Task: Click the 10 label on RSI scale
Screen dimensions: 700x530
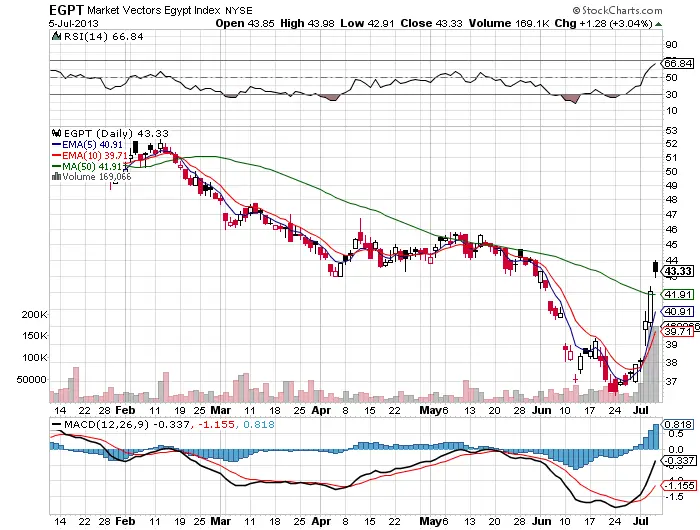Action: (x=671, y=111)
